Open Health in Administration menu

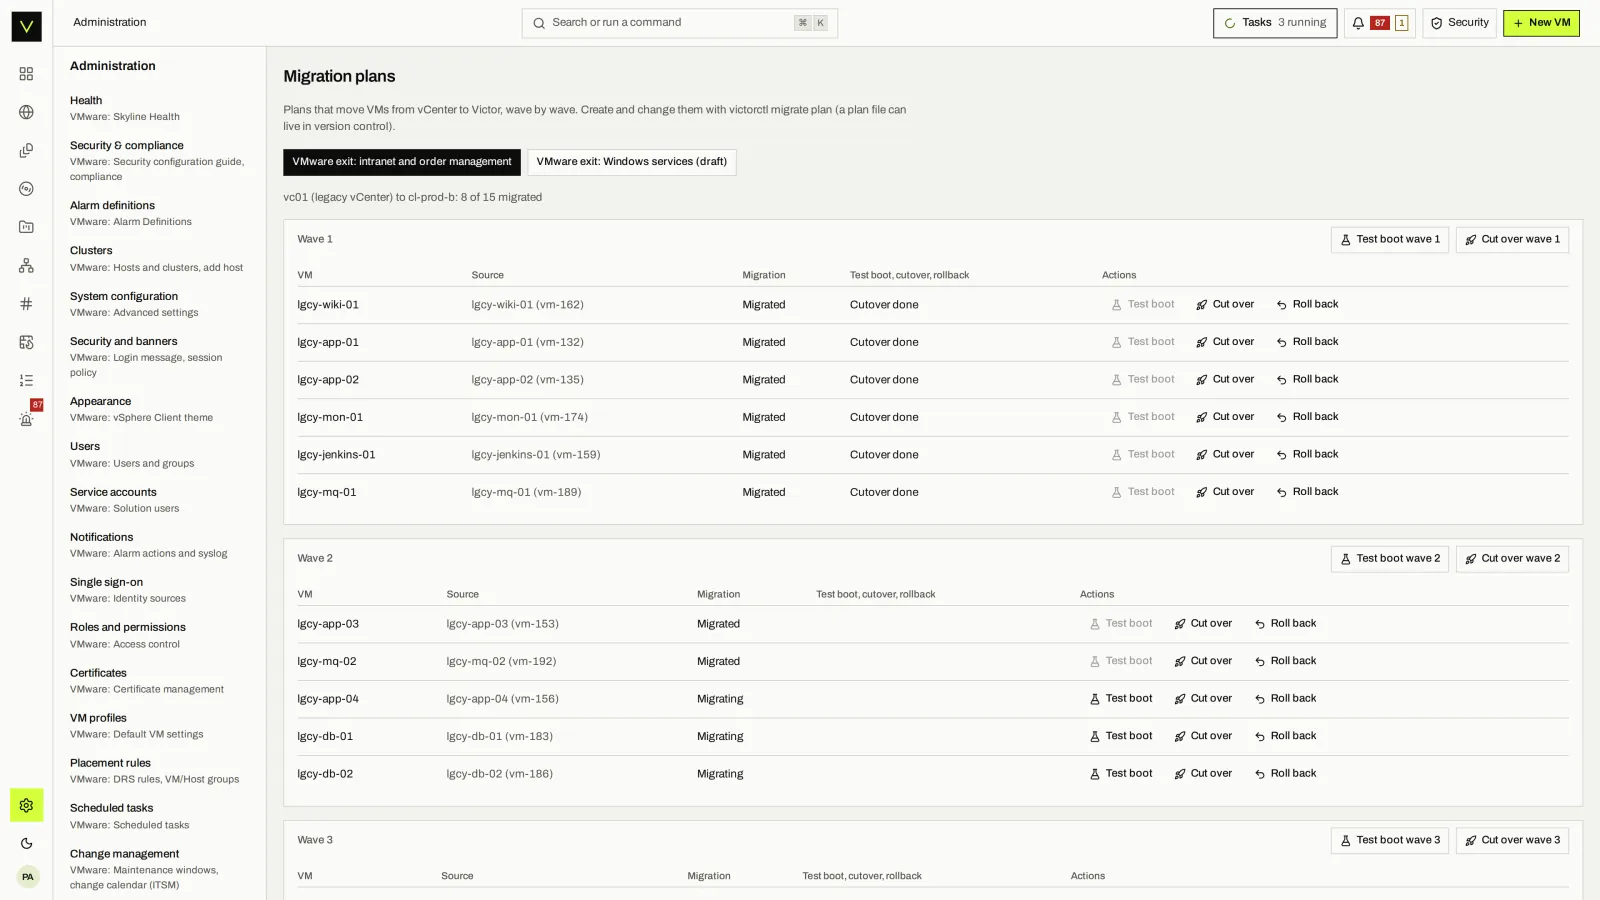click(x=159, y=108)
